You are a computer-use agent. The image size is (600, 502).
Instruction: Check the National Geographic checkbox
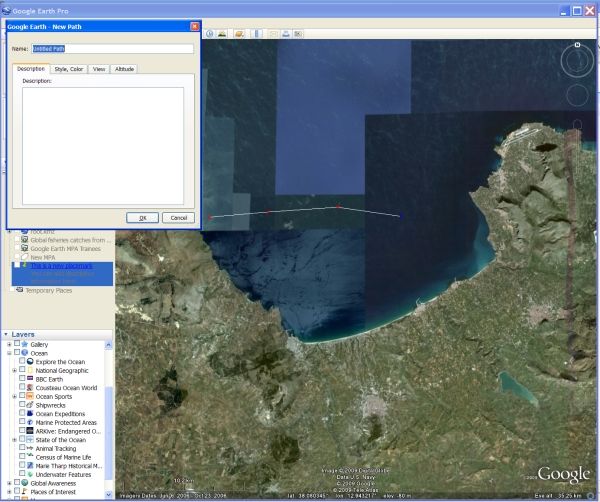point(22,370)
